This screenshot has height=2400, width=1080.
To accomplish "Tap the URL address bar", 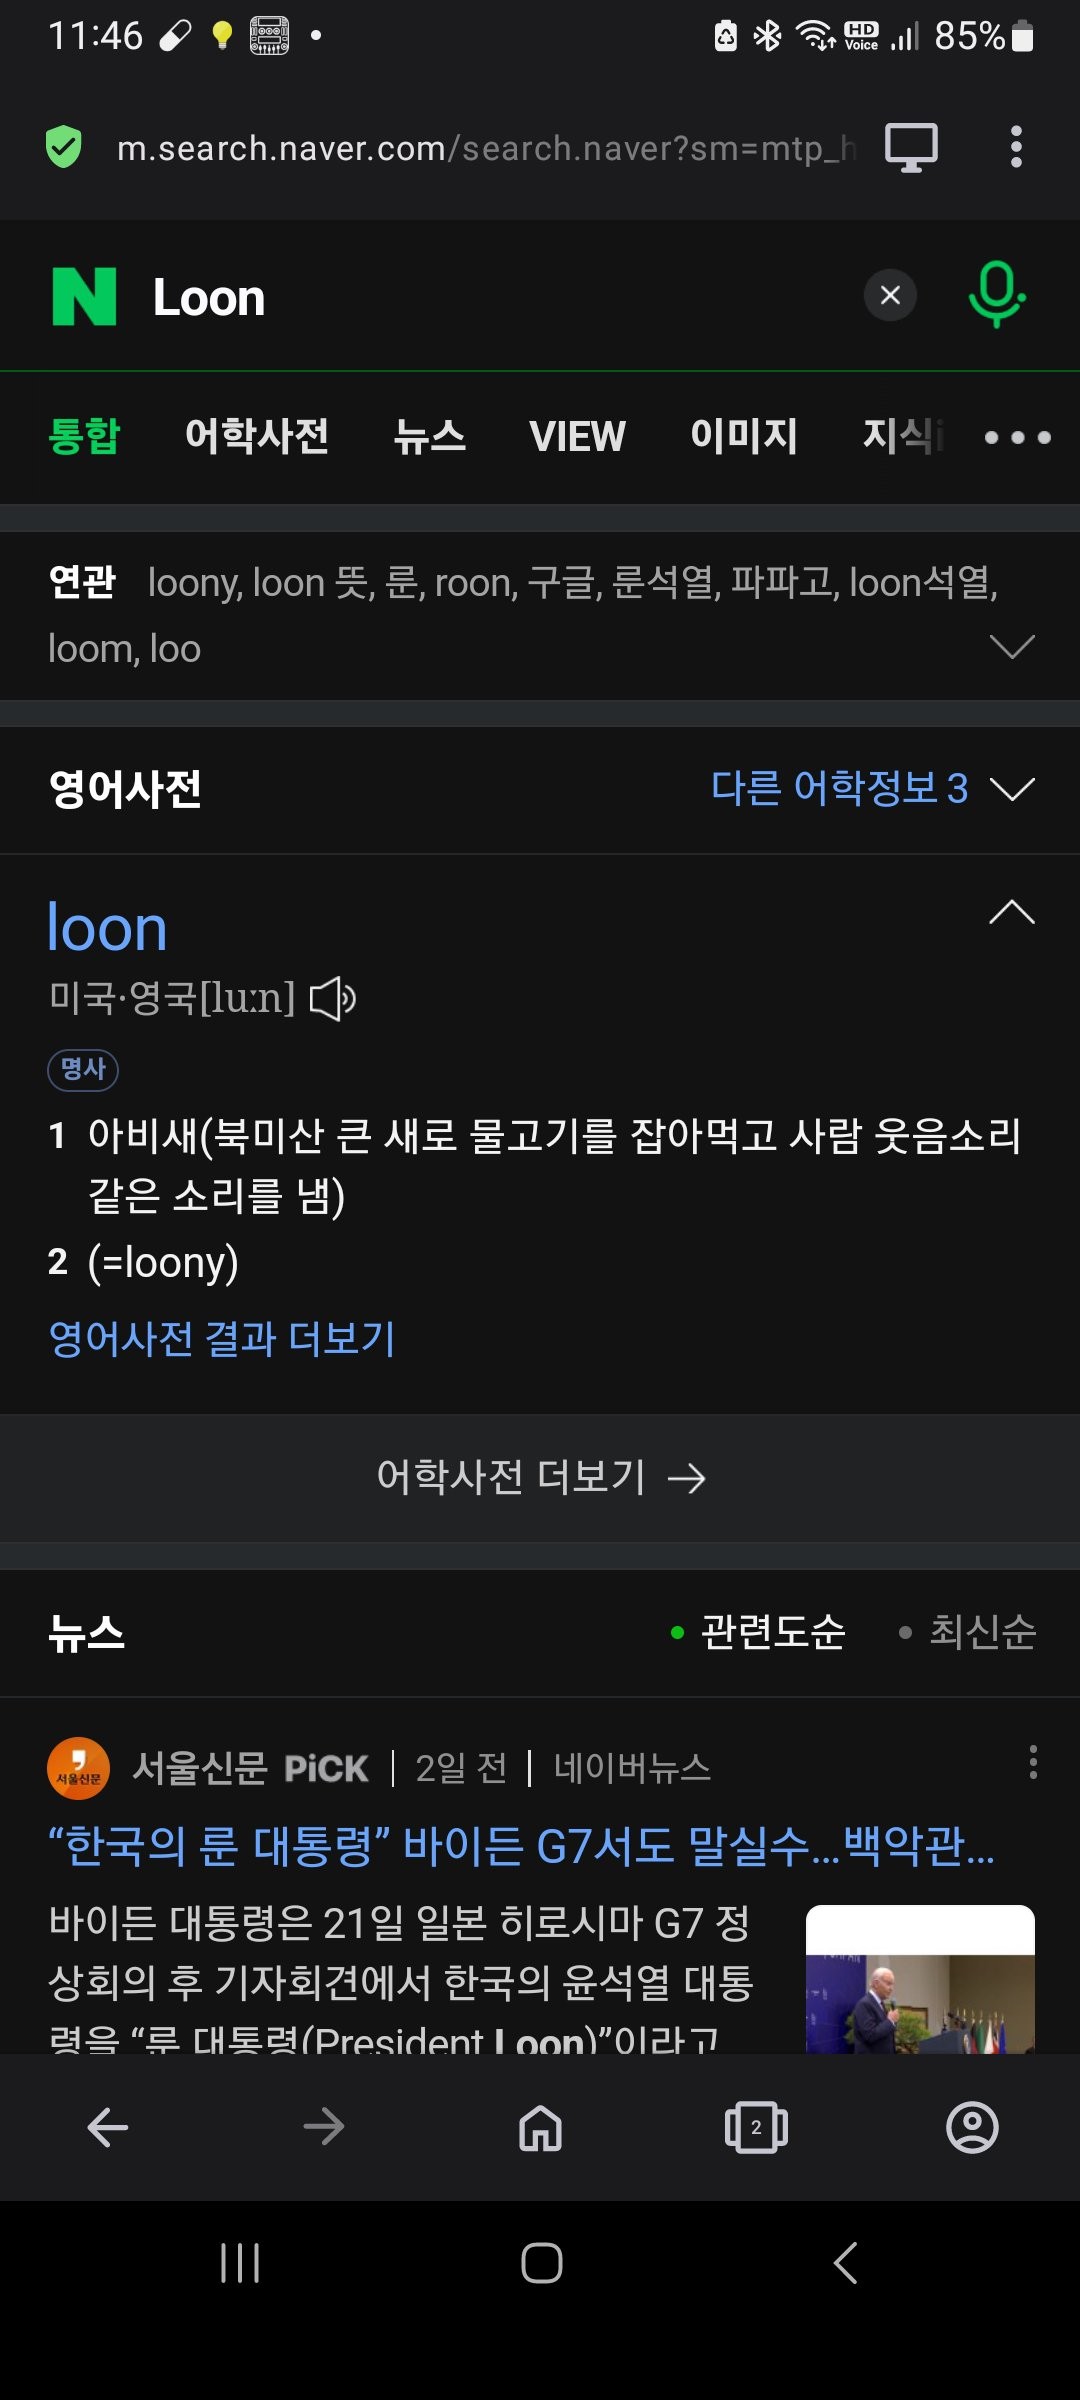I will pyautogui.click(x=485, y=148).
